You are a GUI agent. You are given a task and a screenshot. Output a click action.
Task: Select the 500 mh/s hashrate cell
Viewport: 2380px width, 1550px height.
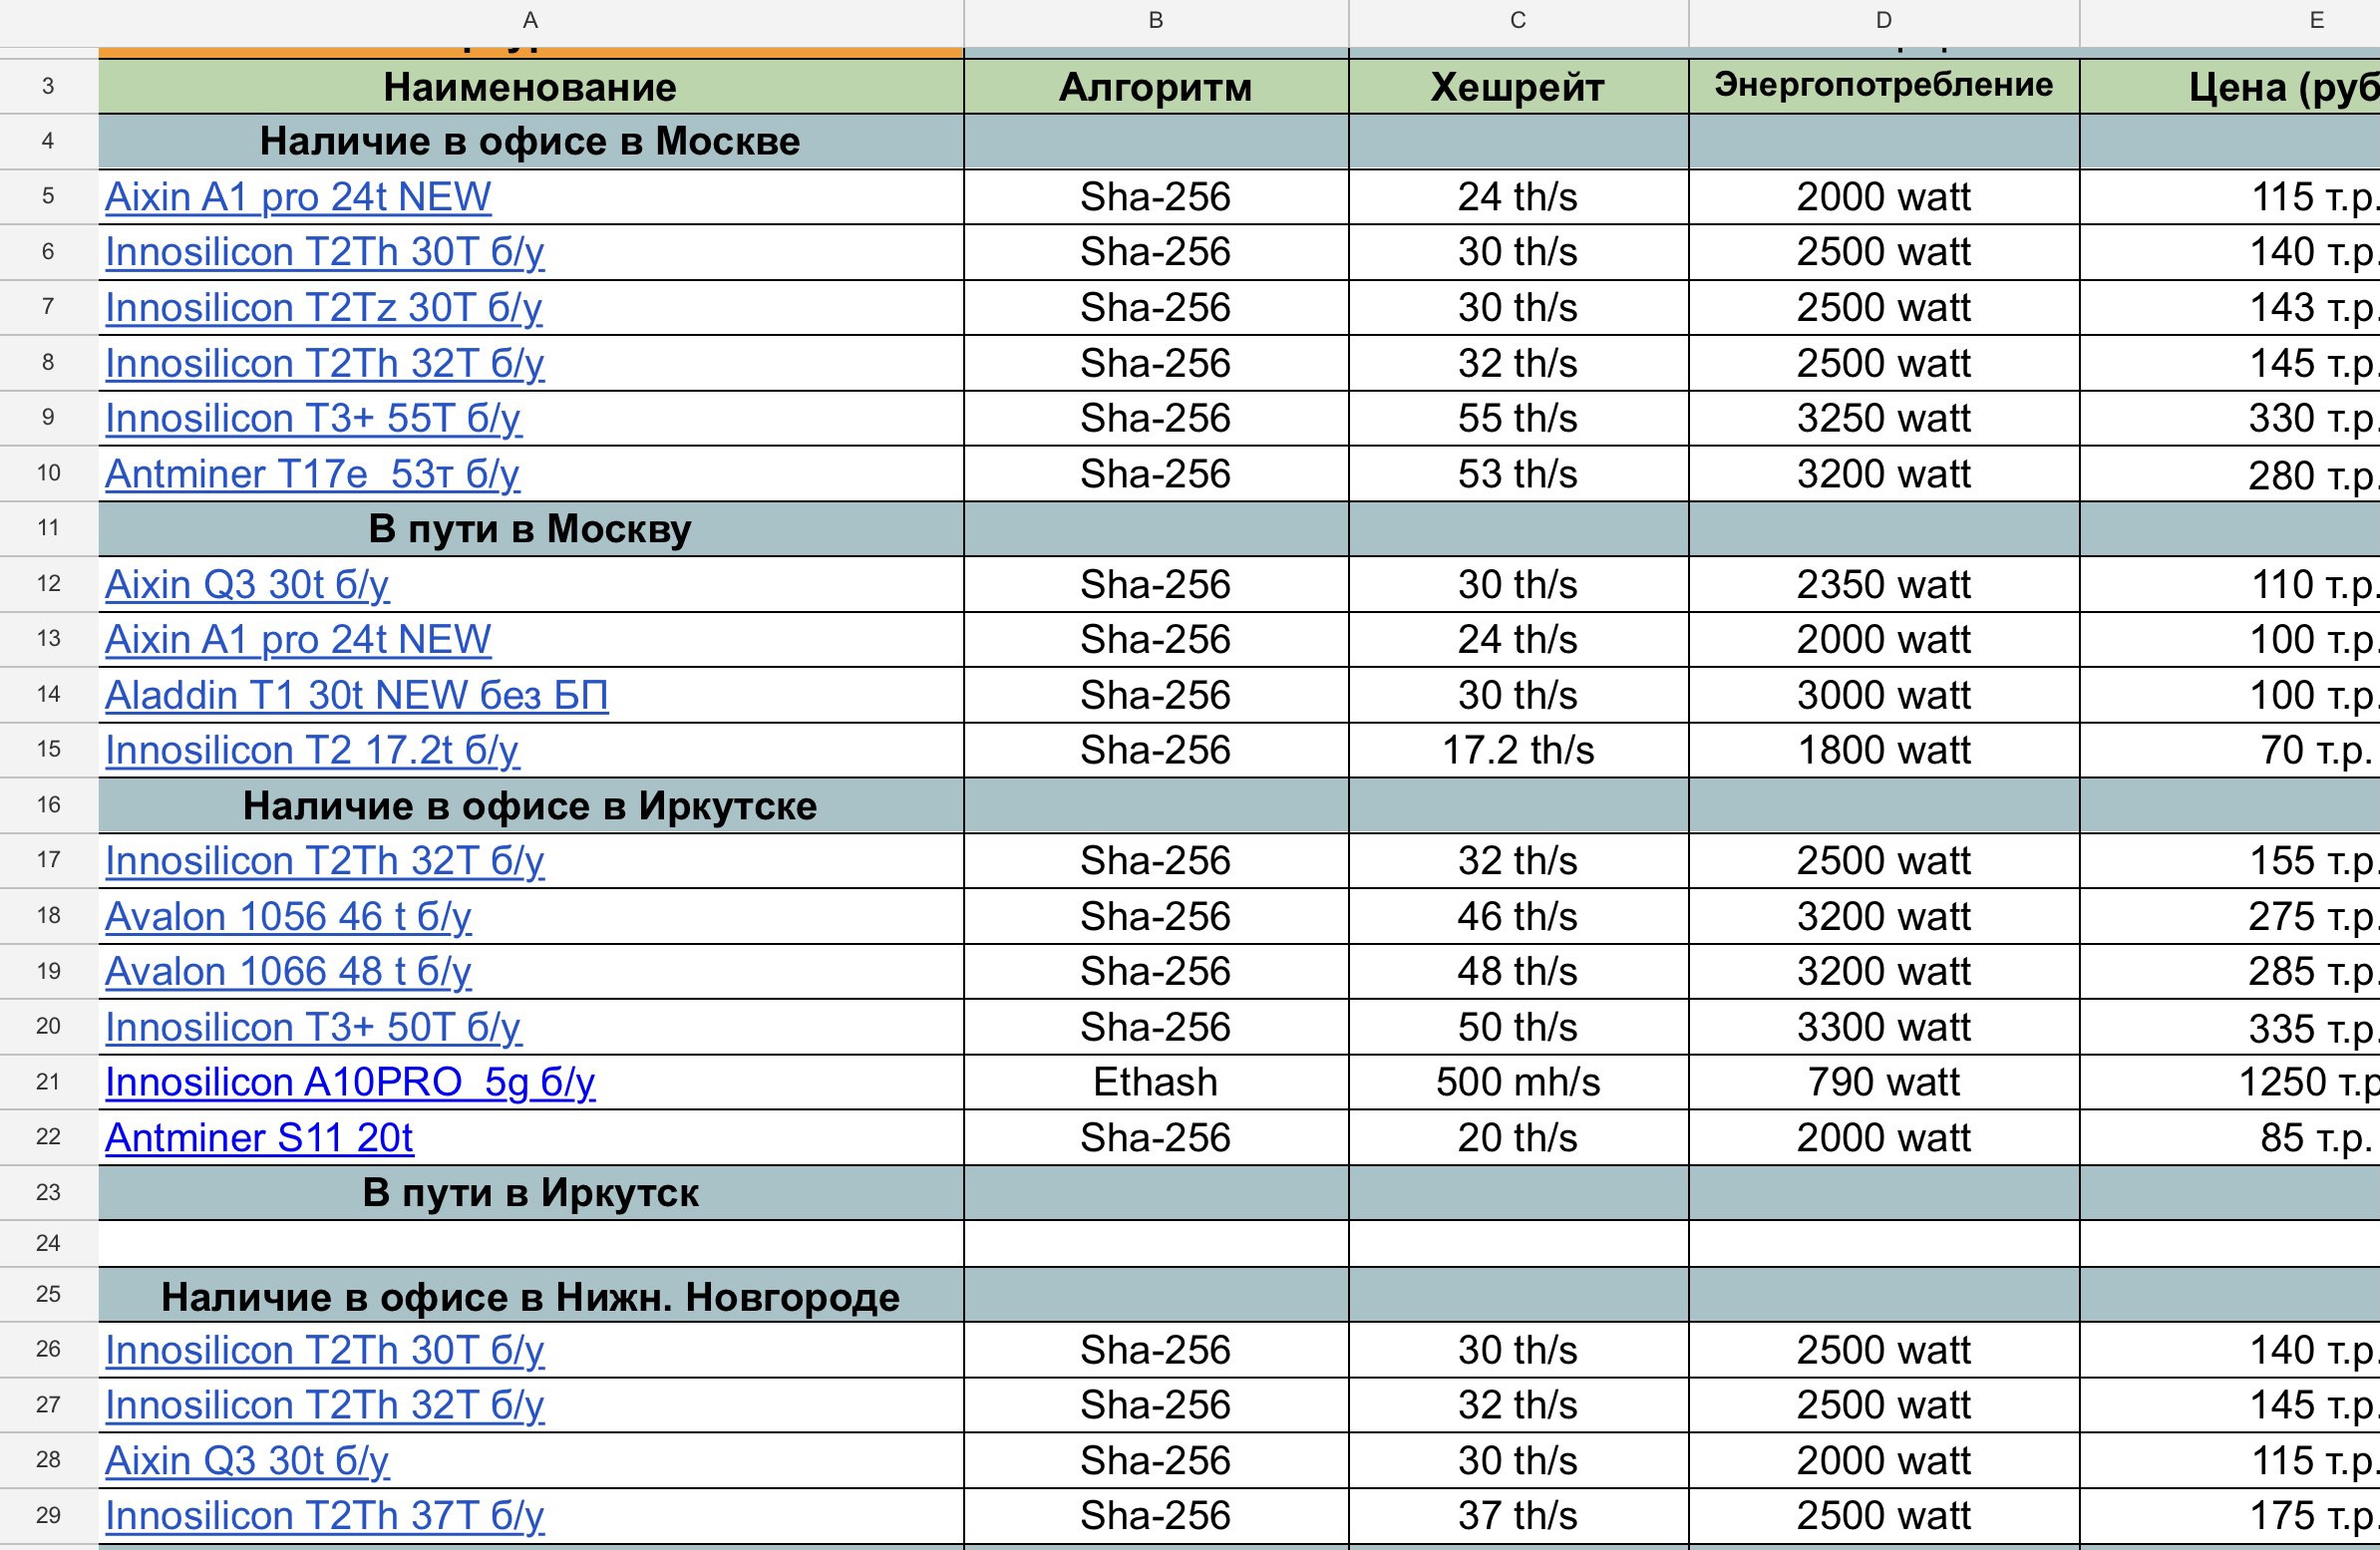[1518, 1082]
